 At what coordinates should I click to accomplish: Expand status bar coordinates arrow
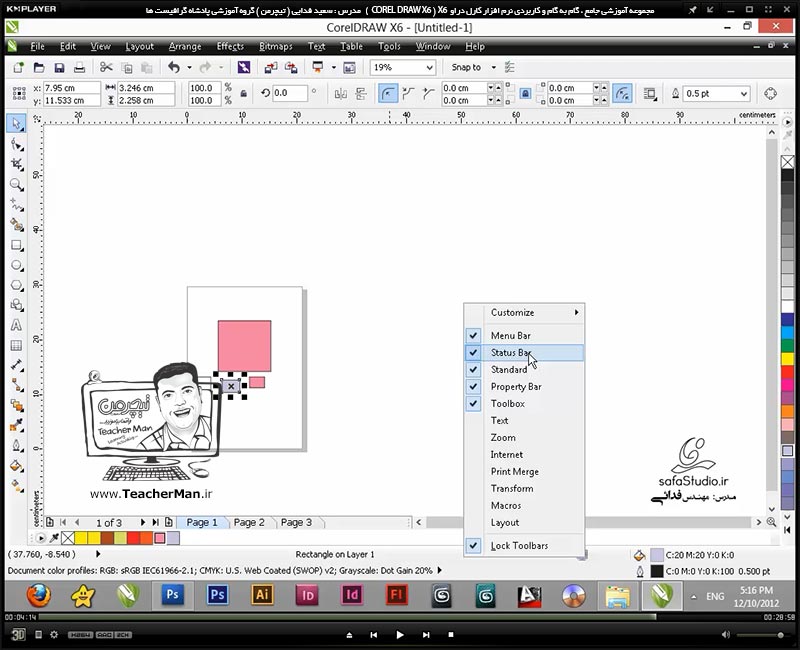pos(97,554)
